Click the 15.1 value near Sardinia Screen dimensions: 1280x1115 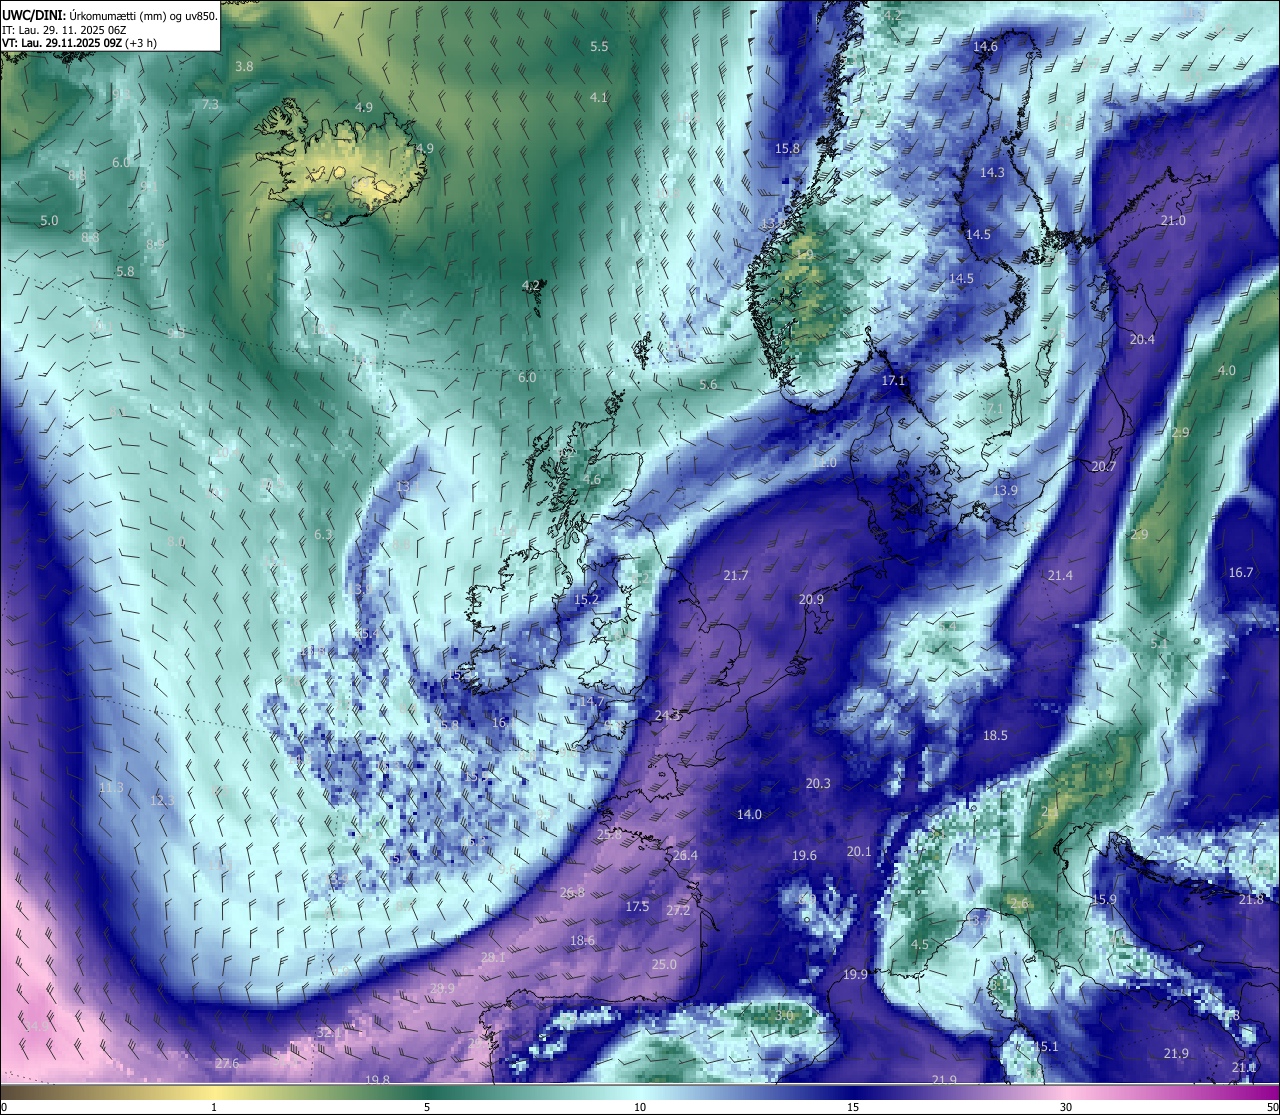click(1046, 1047)
